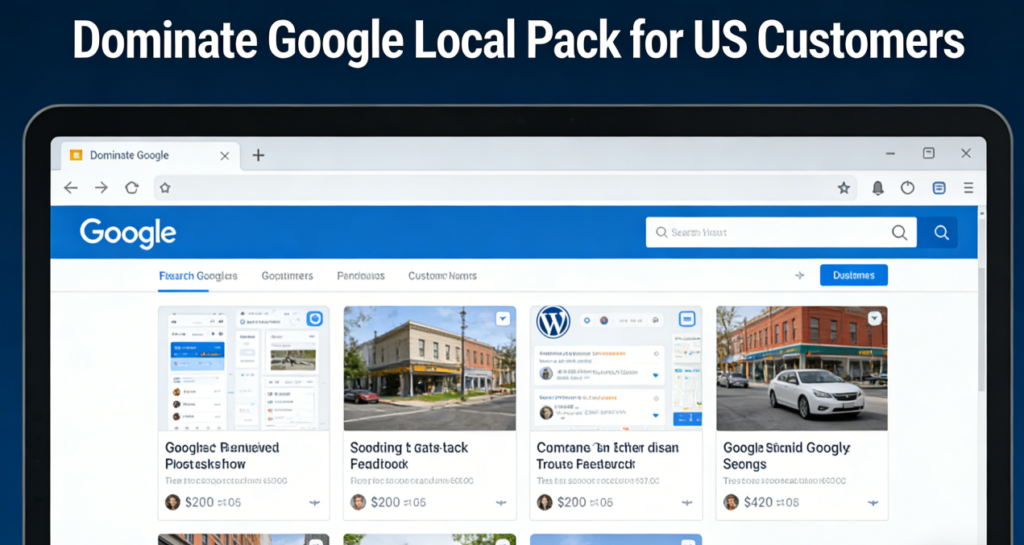
Task: Click into the Google search input field
Action: pyautogui.click(x=770, y=233)
